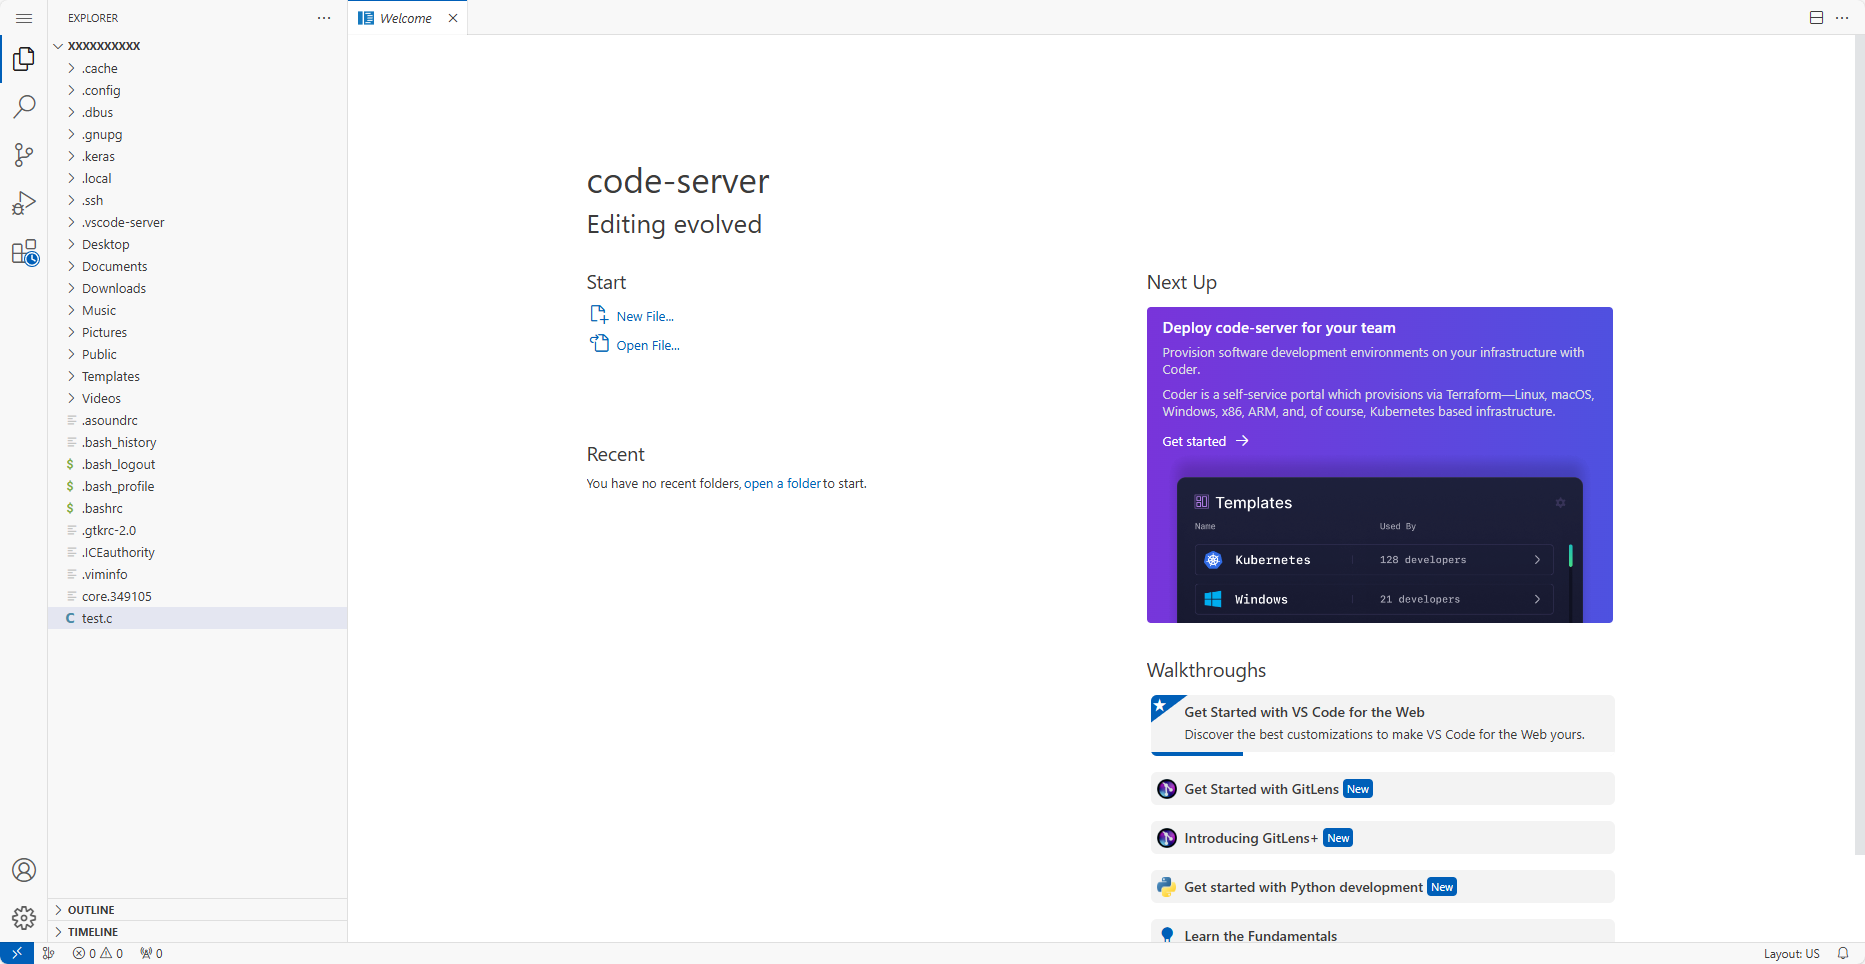Expand the .config folder
The width and height of the screenshot is (1865, 964).
coord(197,90)
